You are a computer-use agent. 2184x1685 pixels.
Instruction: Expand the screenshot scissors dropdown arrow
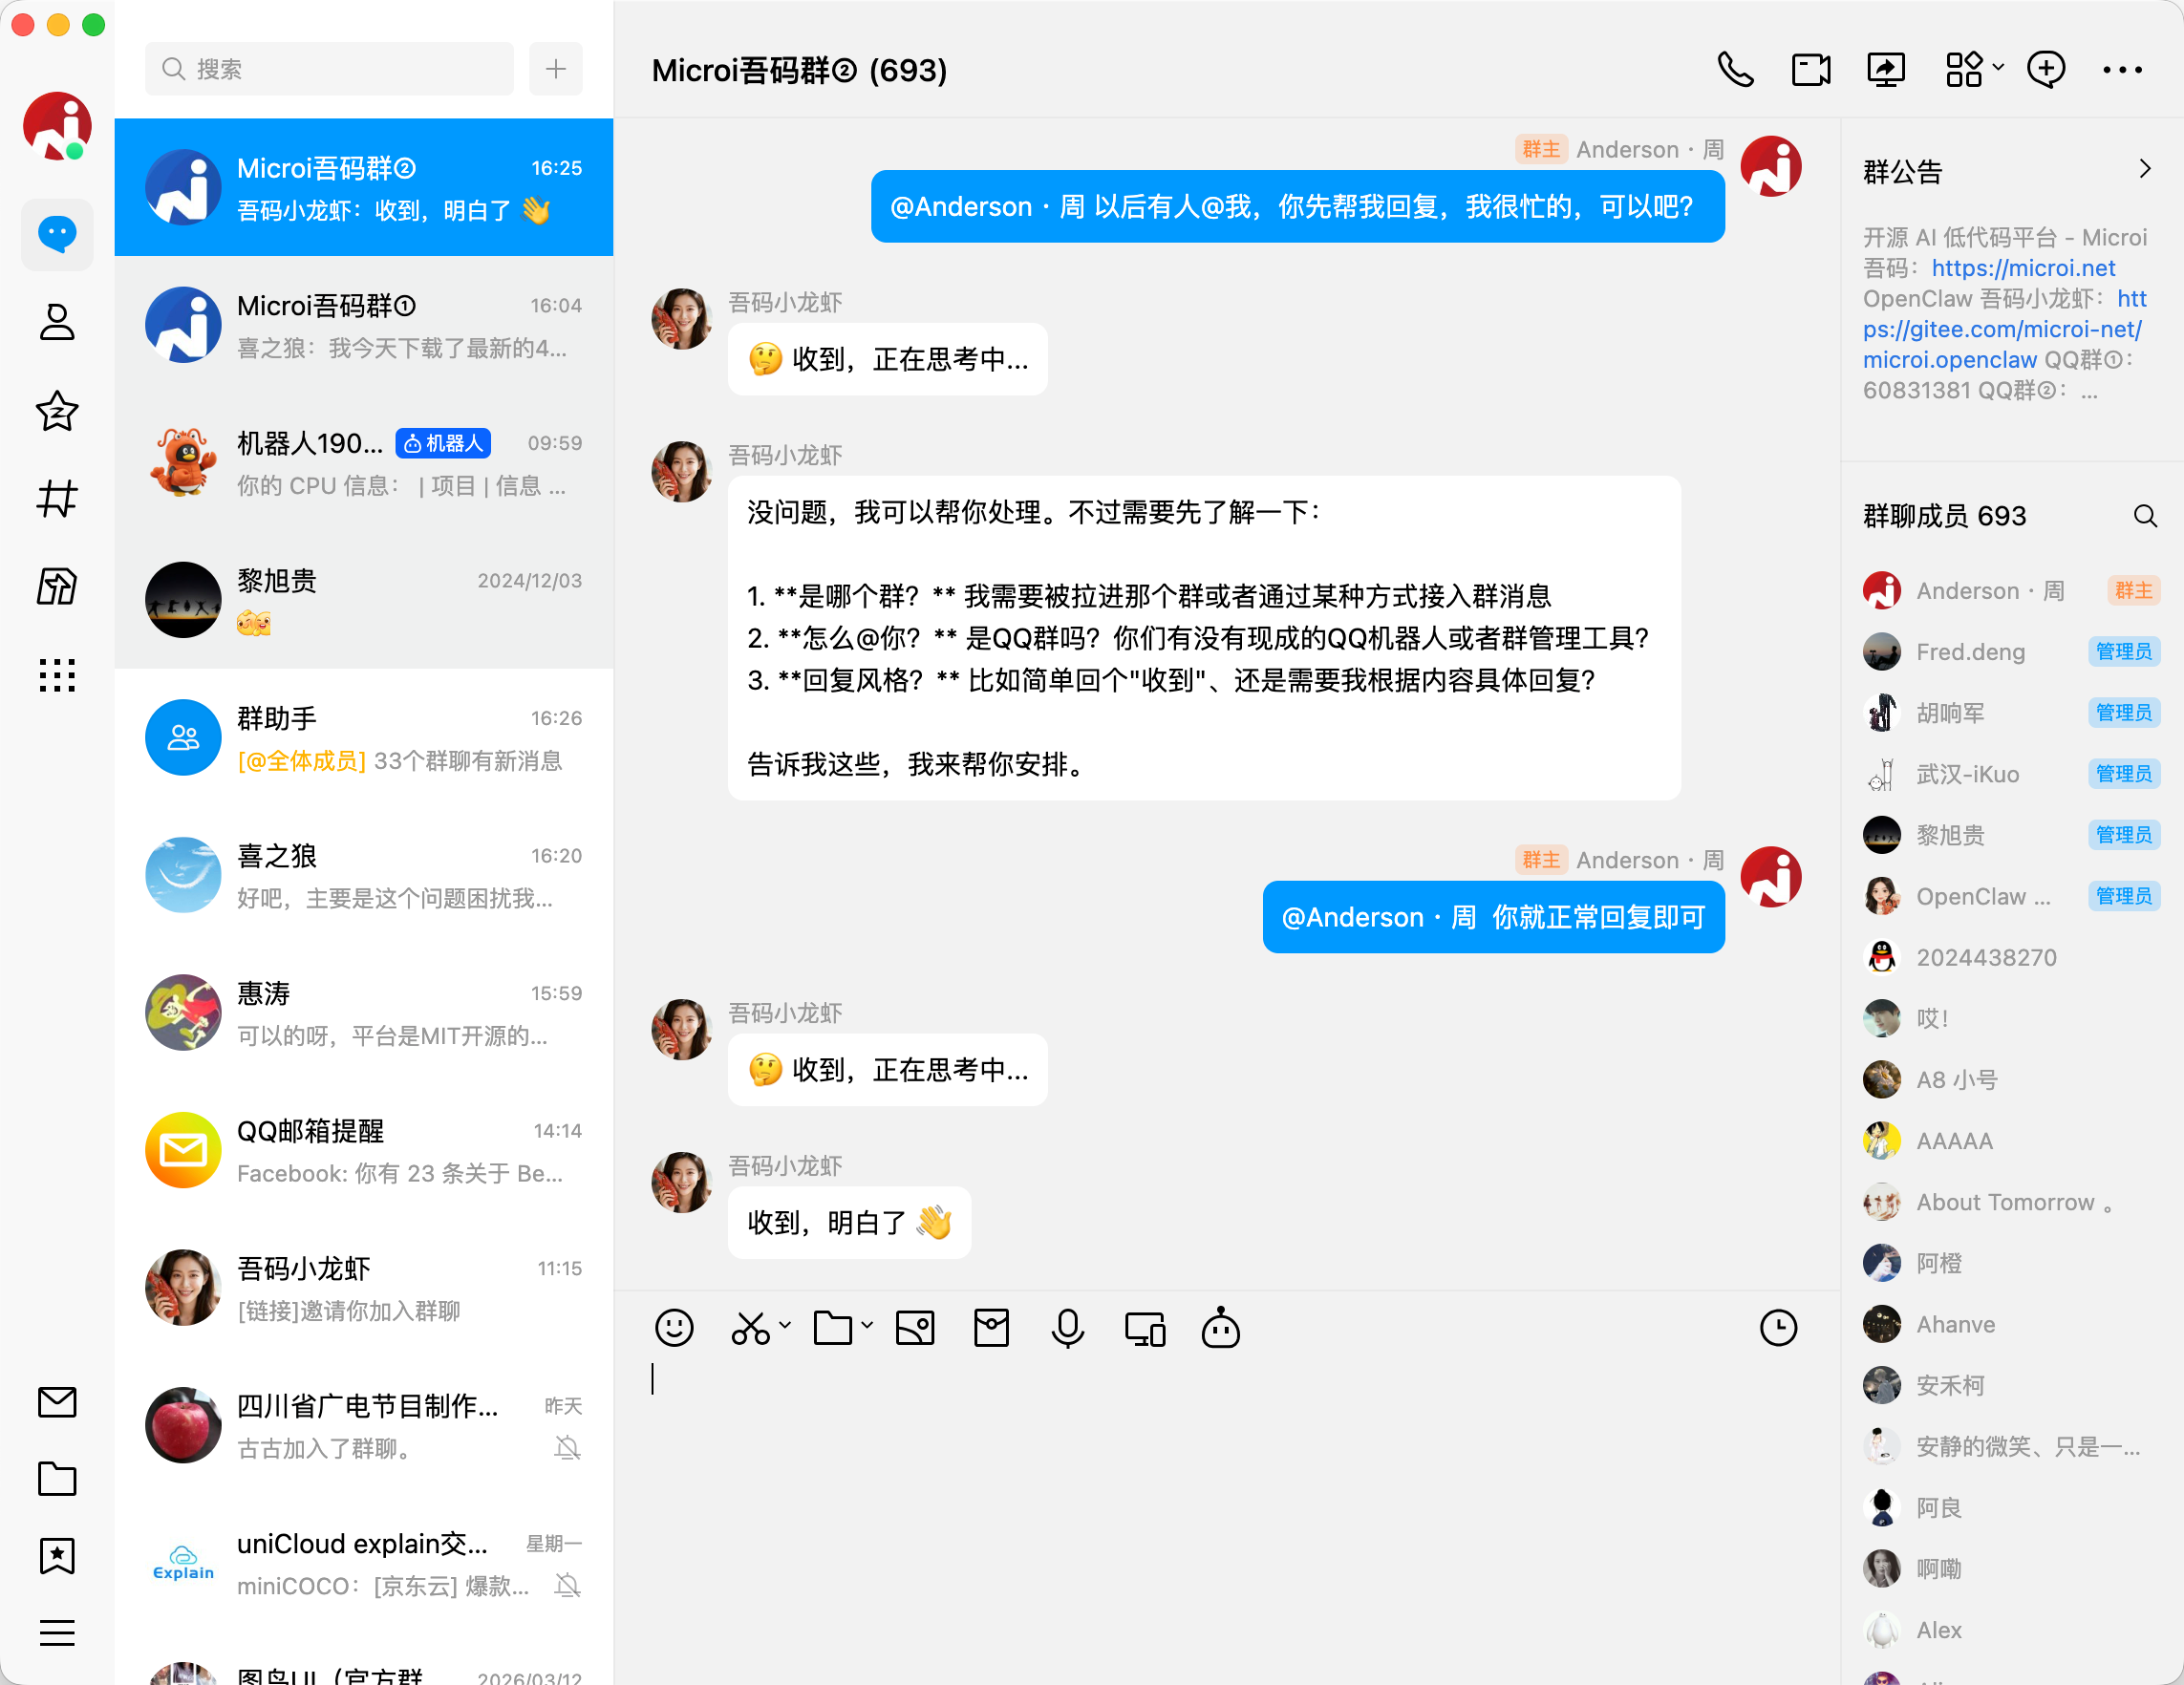785,1326
